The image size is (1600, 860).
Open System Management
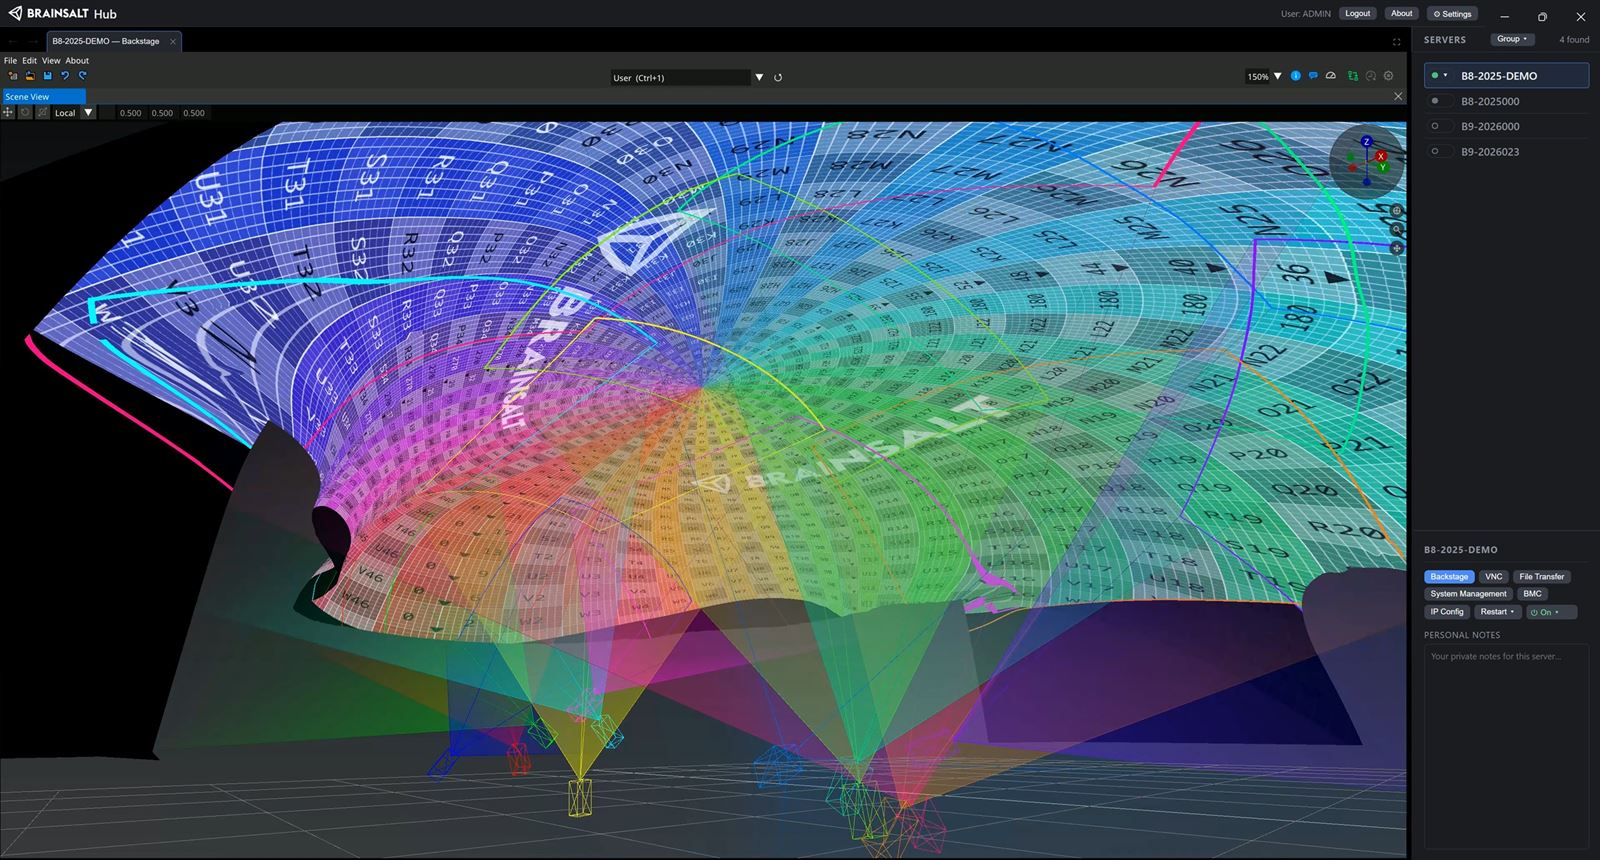point(1468,594)
